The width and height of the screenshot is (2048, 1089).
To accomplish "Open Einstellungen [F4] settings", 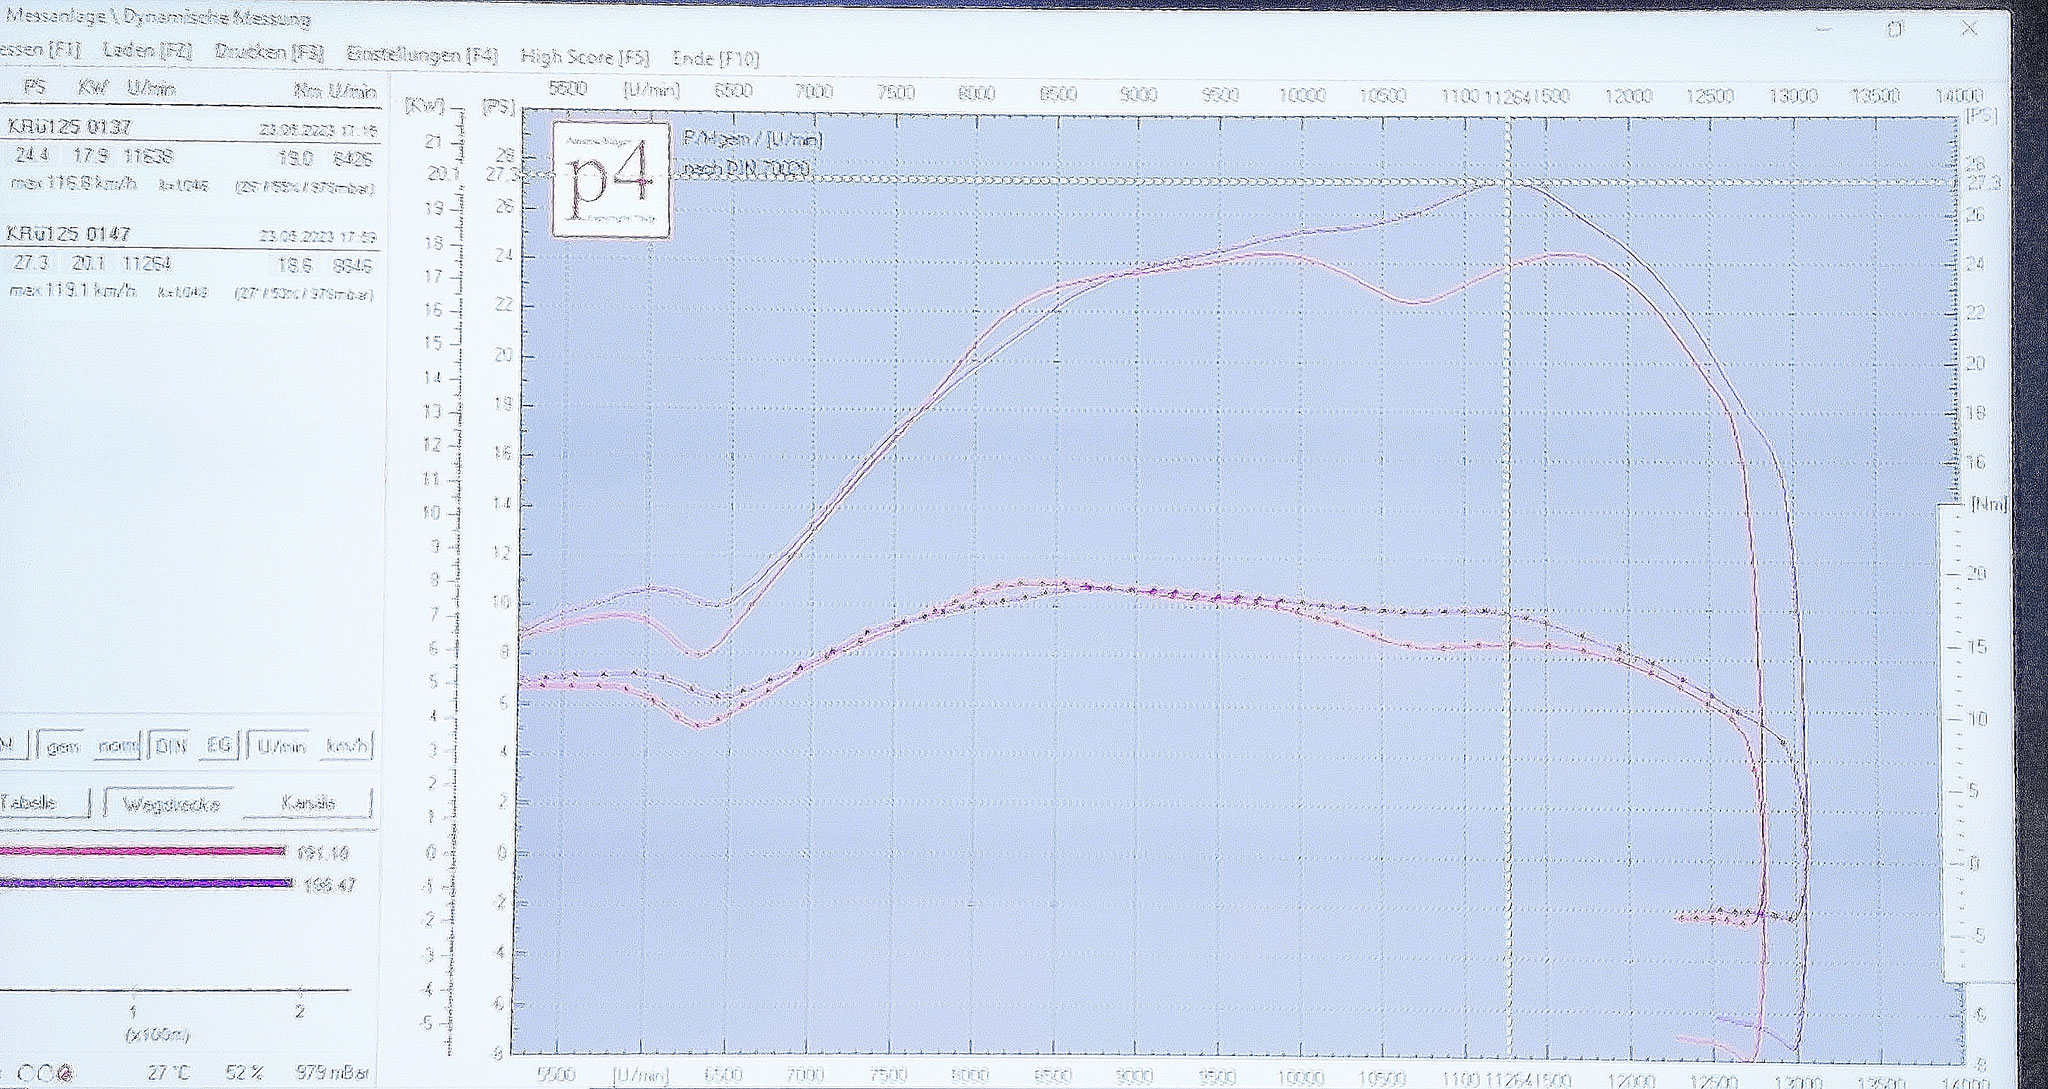I will (421, 55).
